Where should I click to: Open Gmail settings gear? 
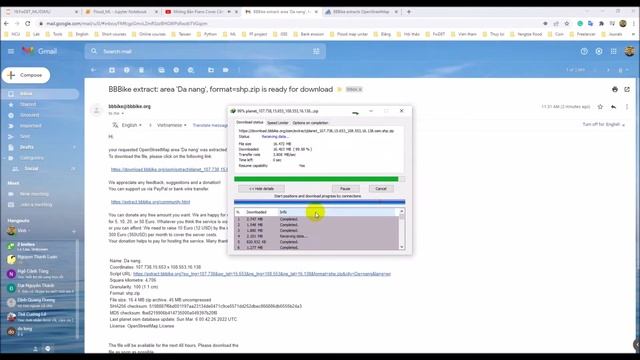599,51
